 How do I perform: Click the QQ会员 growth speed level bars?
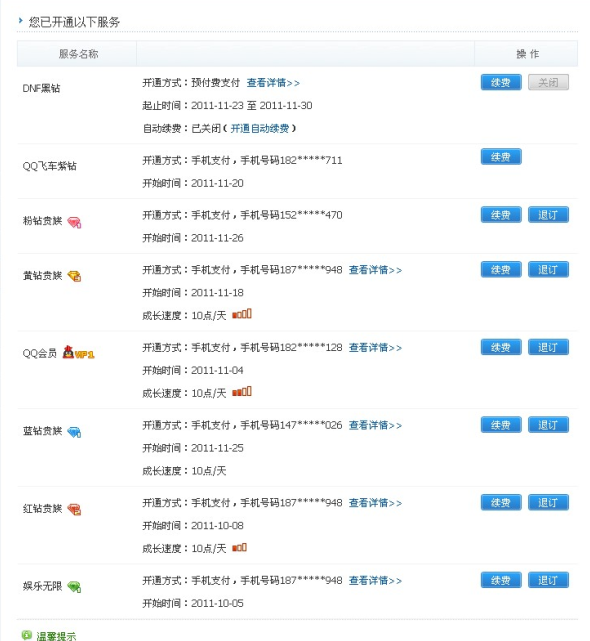pos(242,392)
